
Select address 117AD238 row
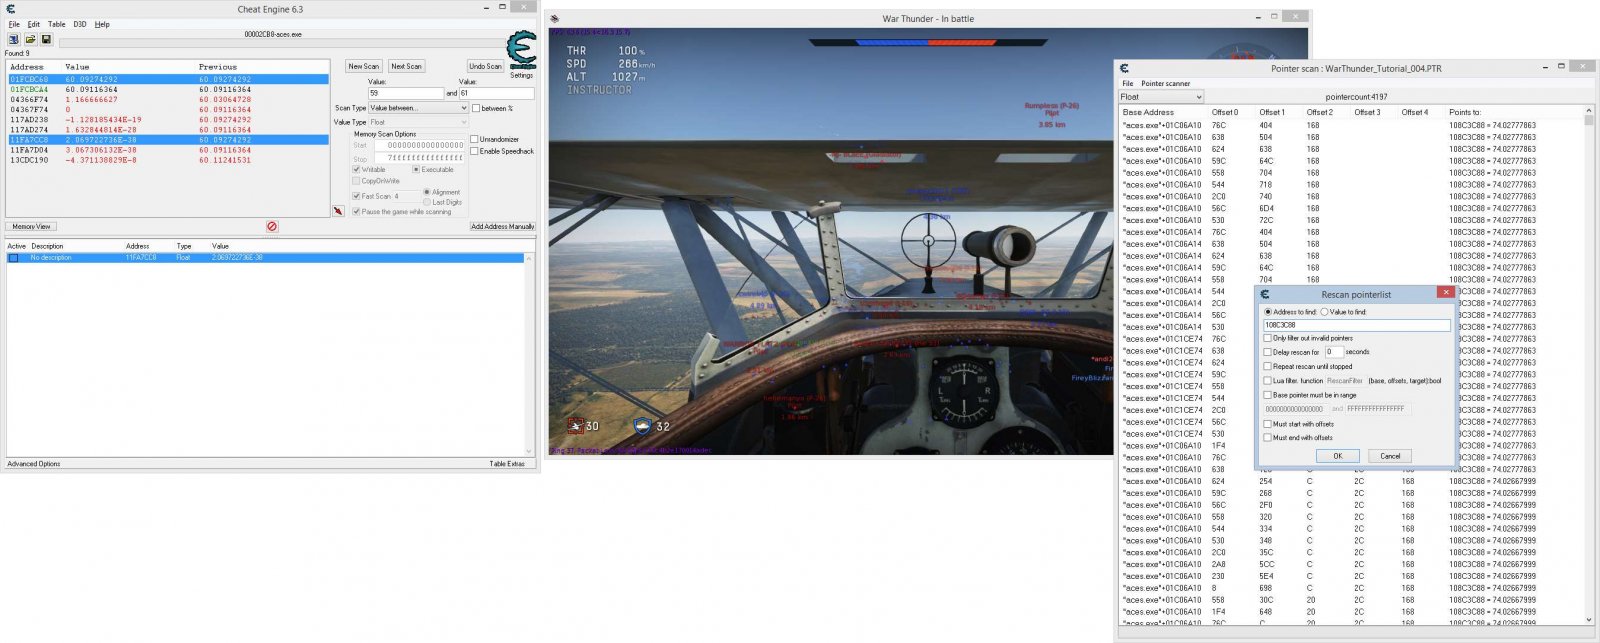[x=168, y=120]
